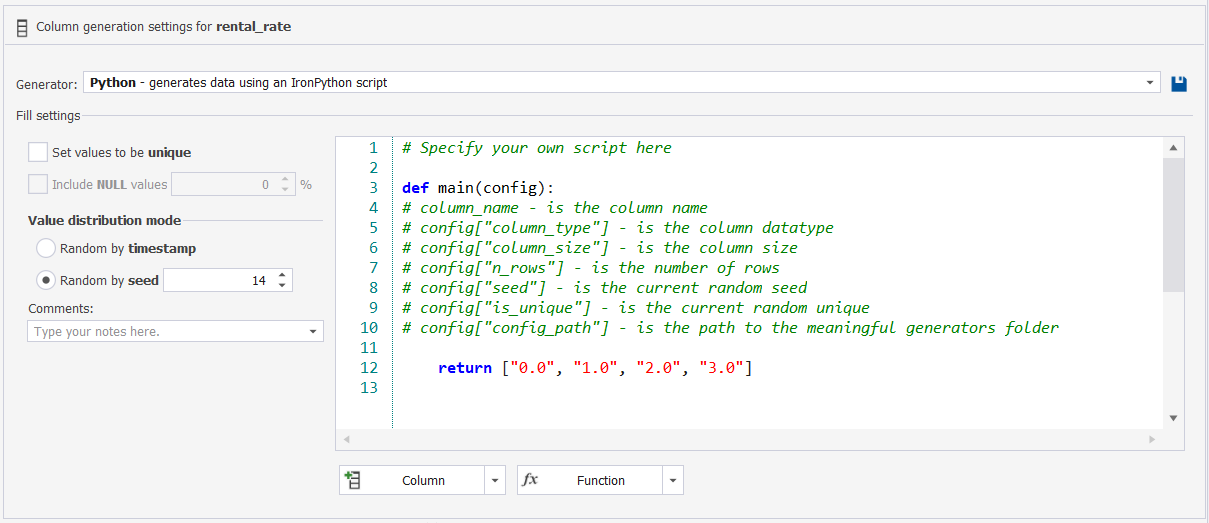
Task: Click the script editor scroll up arrow
Action: click(1174, 148)
